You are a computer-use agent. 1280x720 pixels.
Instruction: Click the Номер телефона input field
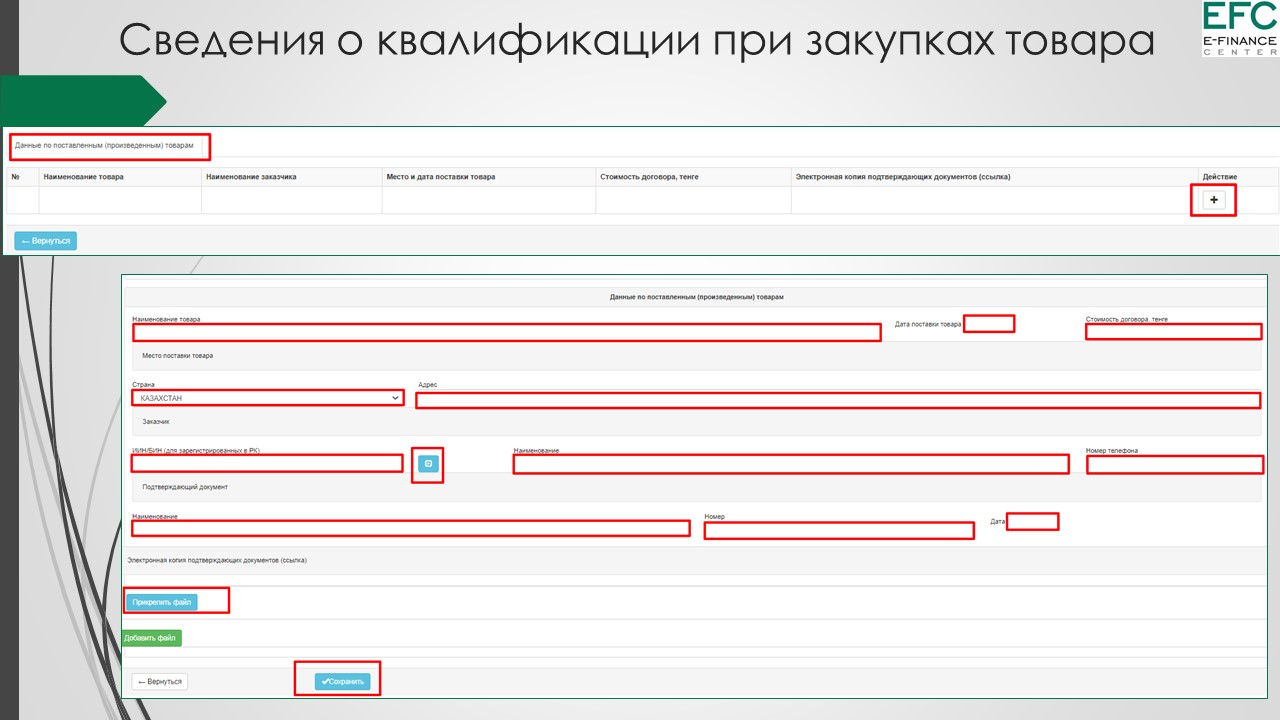coord(1175,465)
